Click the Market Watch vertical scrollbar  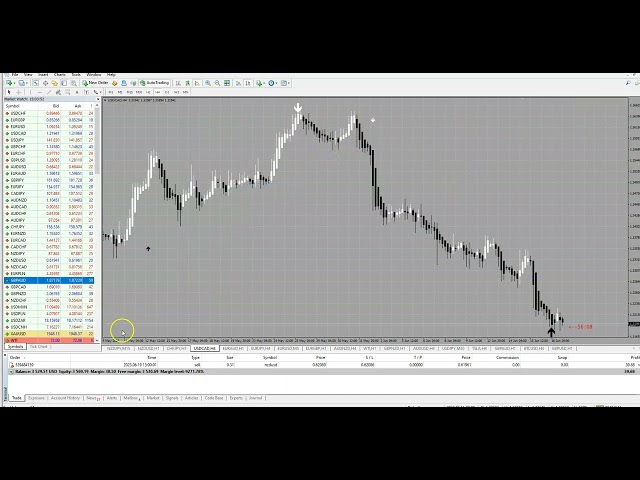(97, 200)
